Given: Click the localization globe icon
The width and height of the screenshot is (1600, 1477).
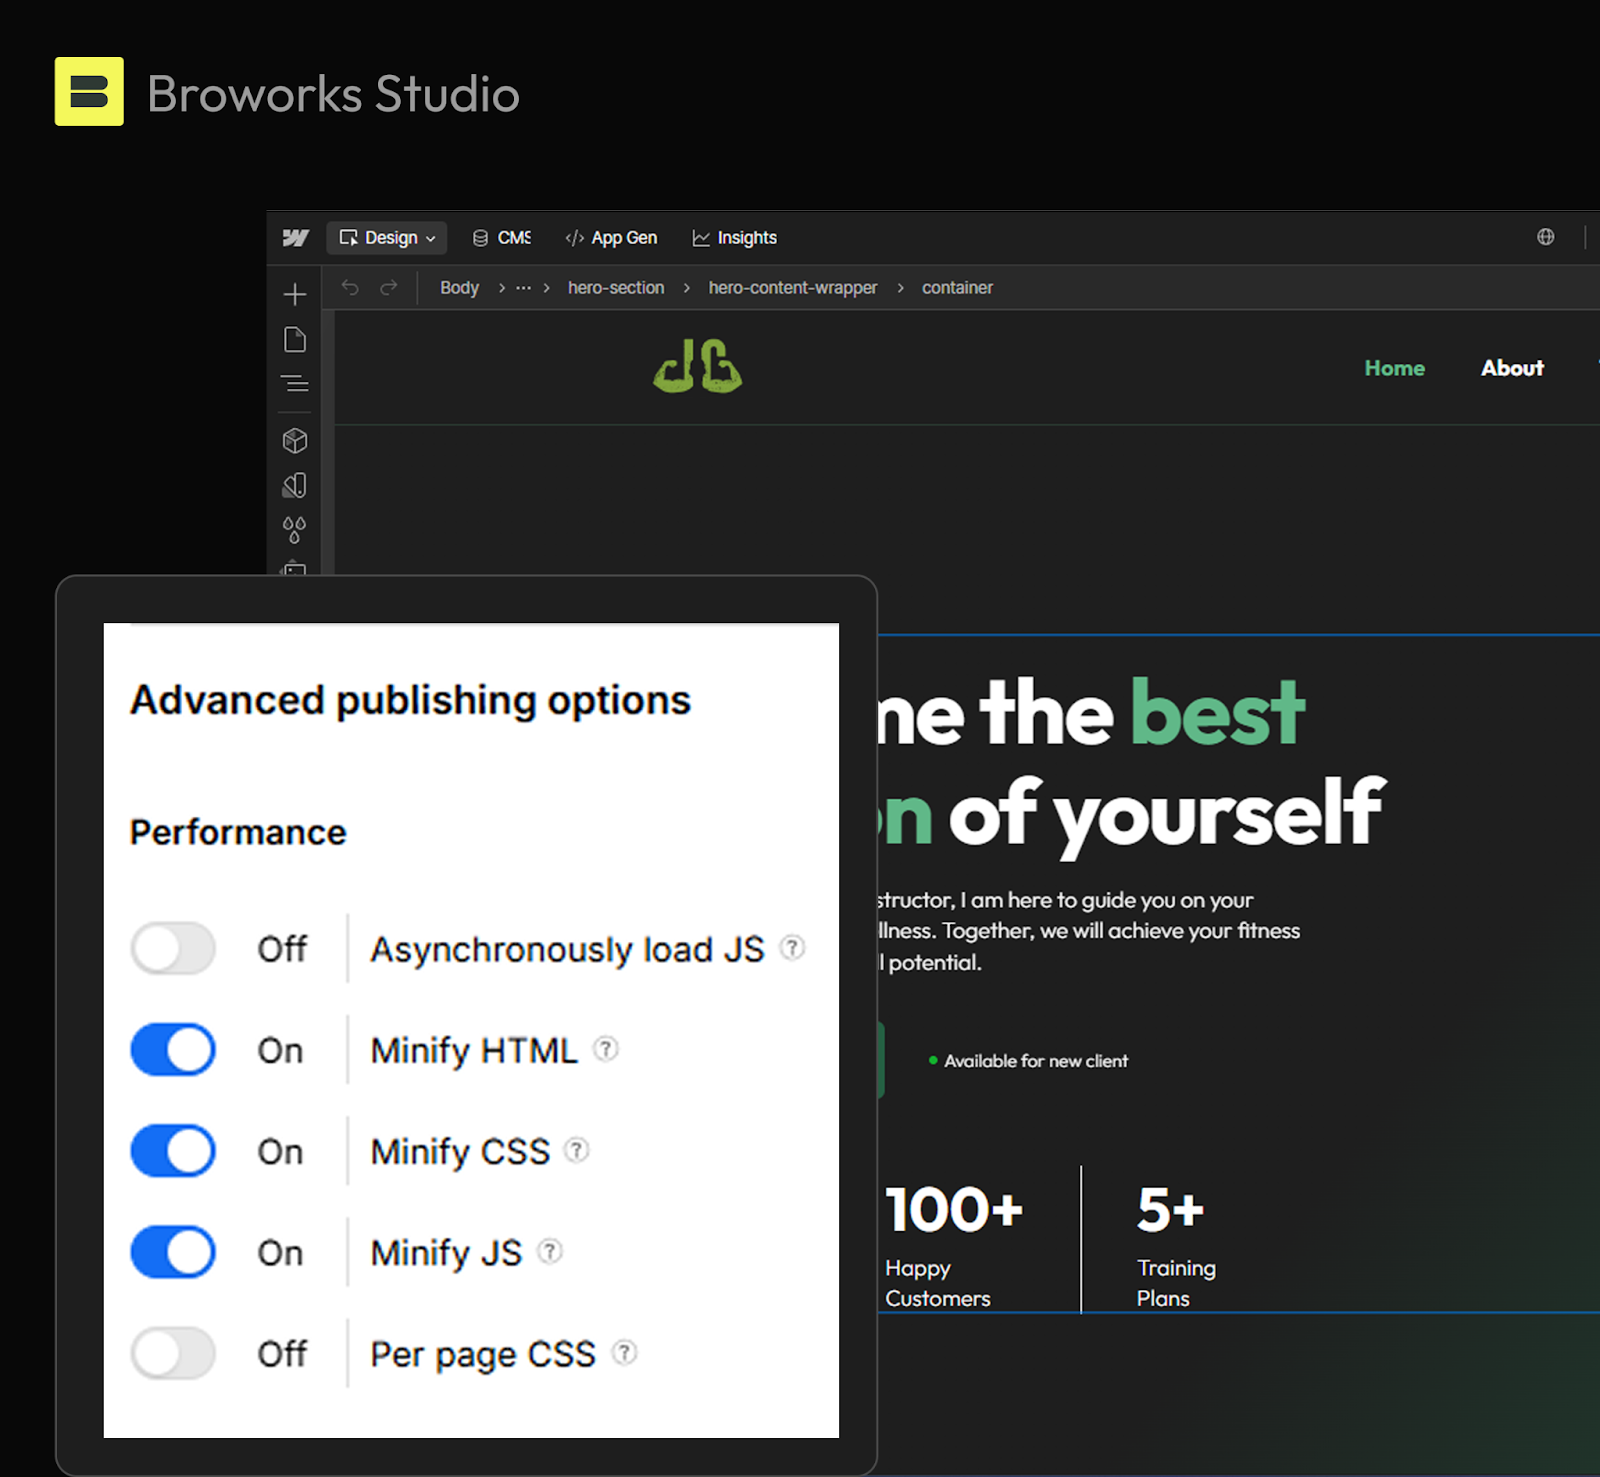Looking at the screenshot, I should (x=1546, y=237).
